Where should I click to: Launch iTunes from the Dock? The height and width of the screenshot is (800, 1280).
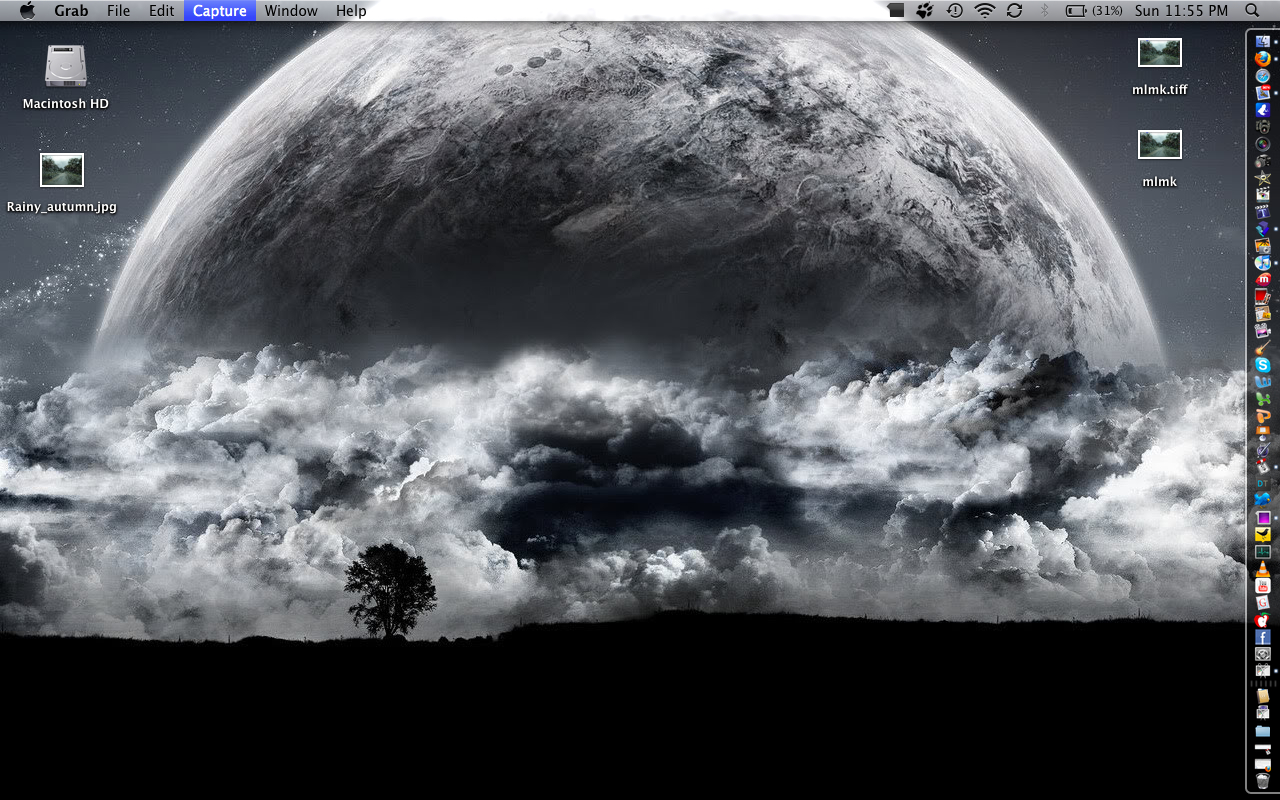(1263, 262)
